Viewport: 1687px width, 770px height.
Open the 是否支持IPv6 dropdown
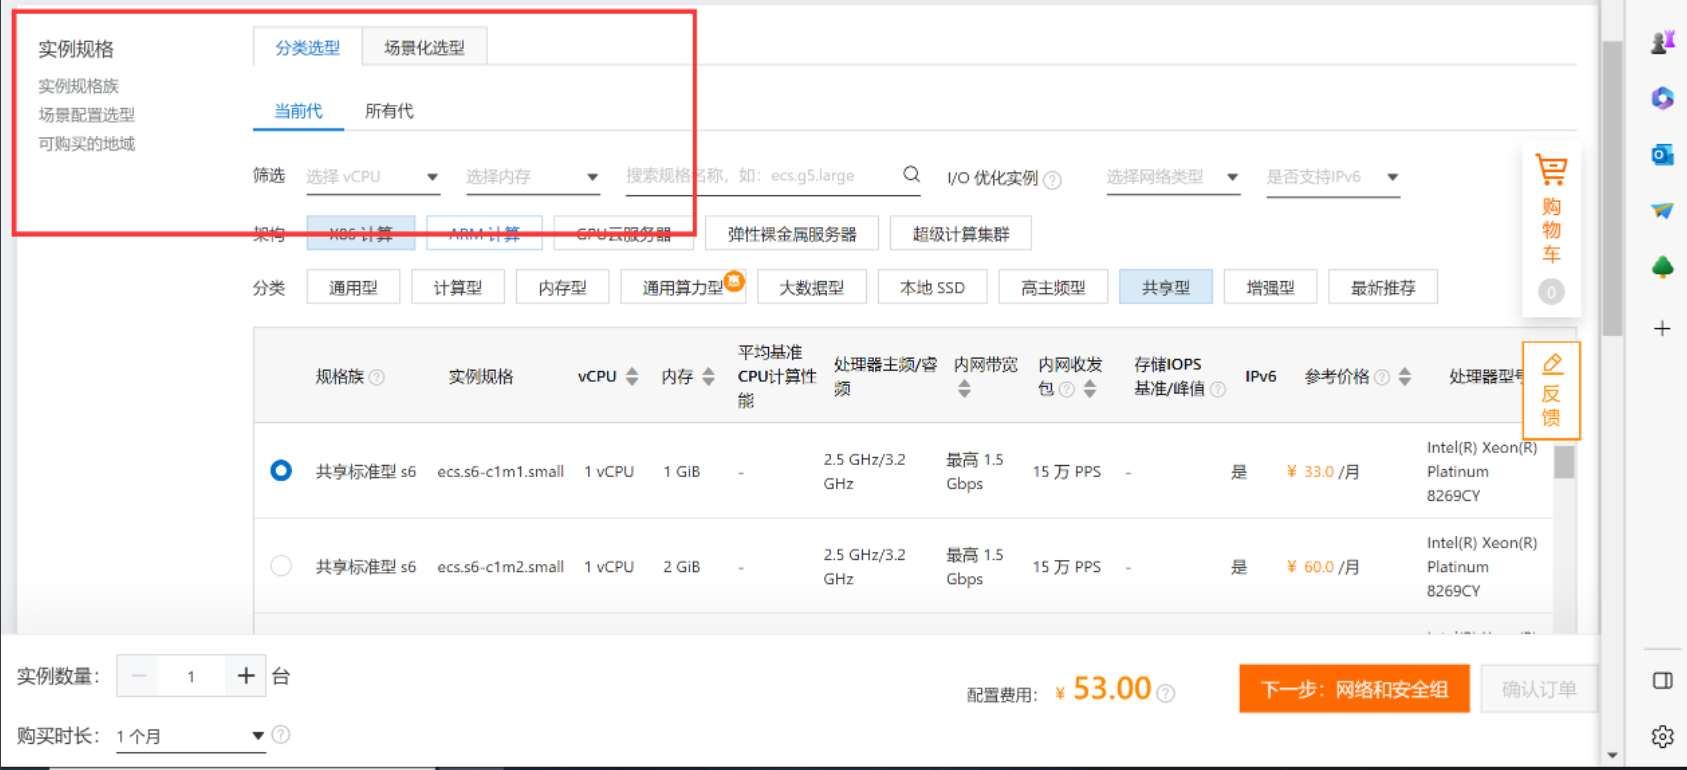pyautogui.click(x=1333, y=177)
